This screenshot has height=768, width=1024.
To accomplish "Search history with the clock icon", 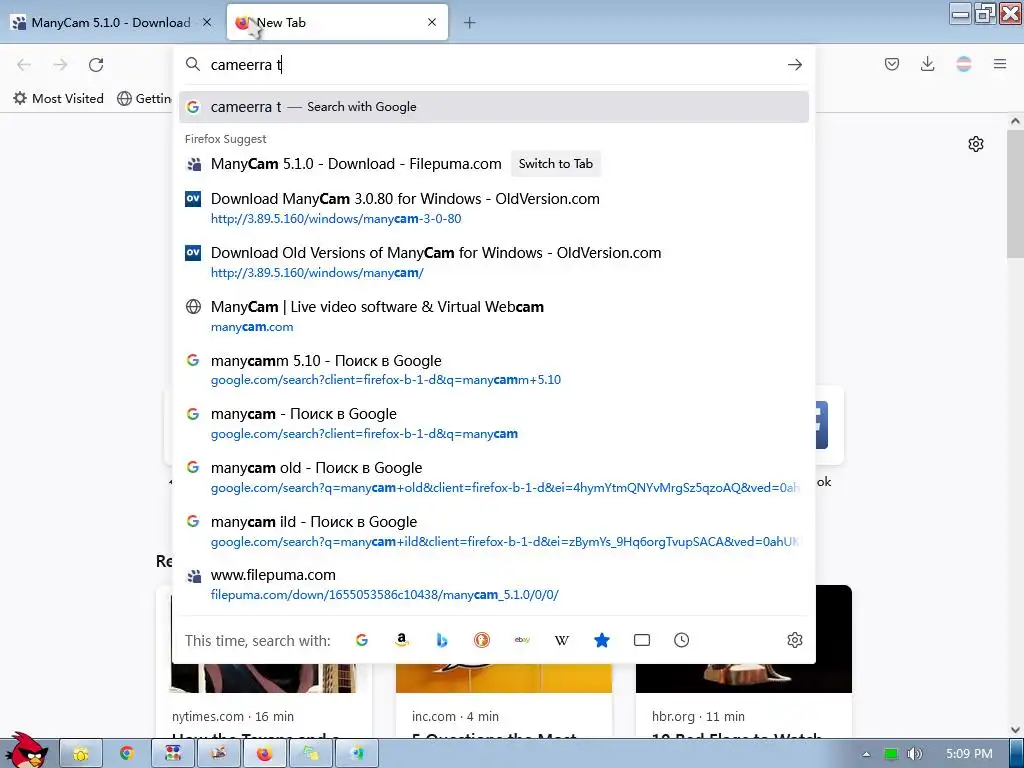I will [x=682, y=640].
